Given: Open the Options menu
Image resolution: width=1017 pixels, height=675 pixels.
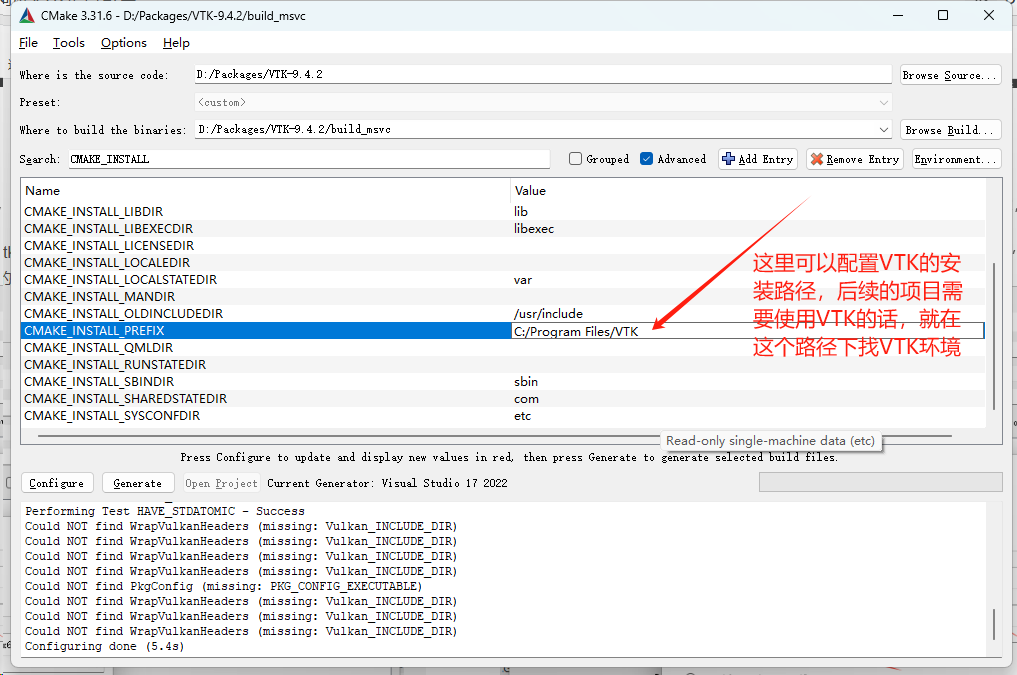Looking at the screenshot, I should coord(124,43).
